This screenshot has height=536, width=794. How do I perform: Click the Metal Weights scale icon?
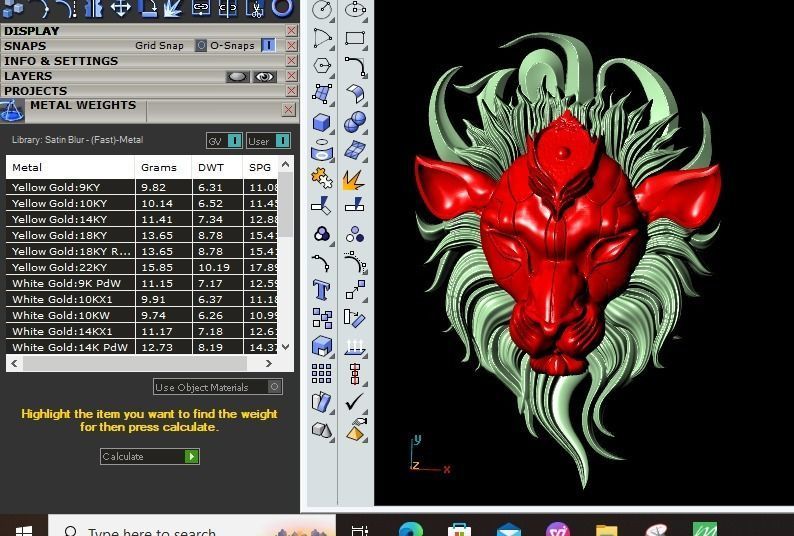click(12, 111)
